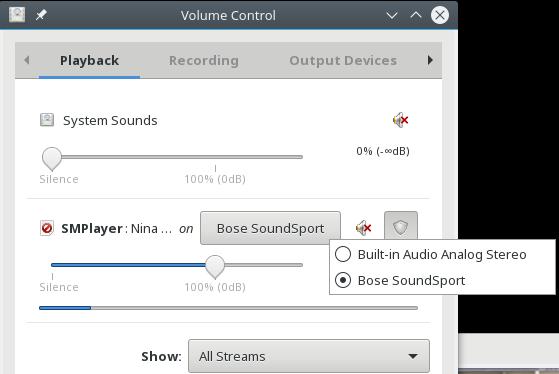Switch to the Output Devices tab
Screen dimensions: 559x374
click(x=343, y=61)
